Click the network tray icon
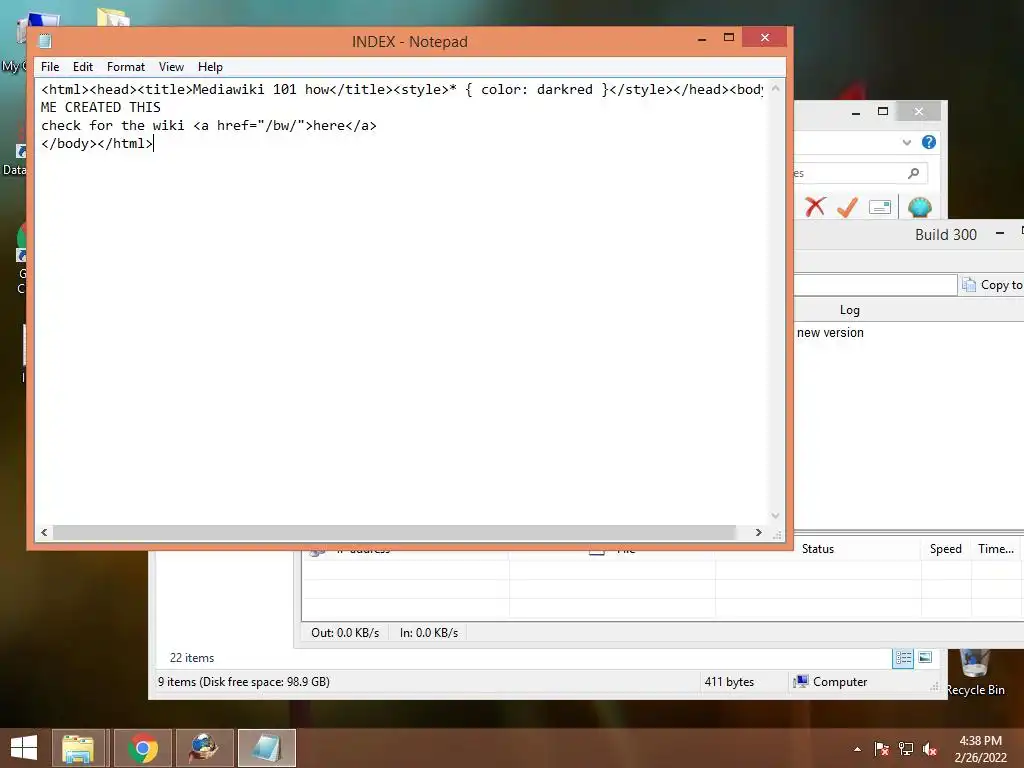The height and width of the screenshot is (768, 1024). pyautogui.click(x=905, y=749)
